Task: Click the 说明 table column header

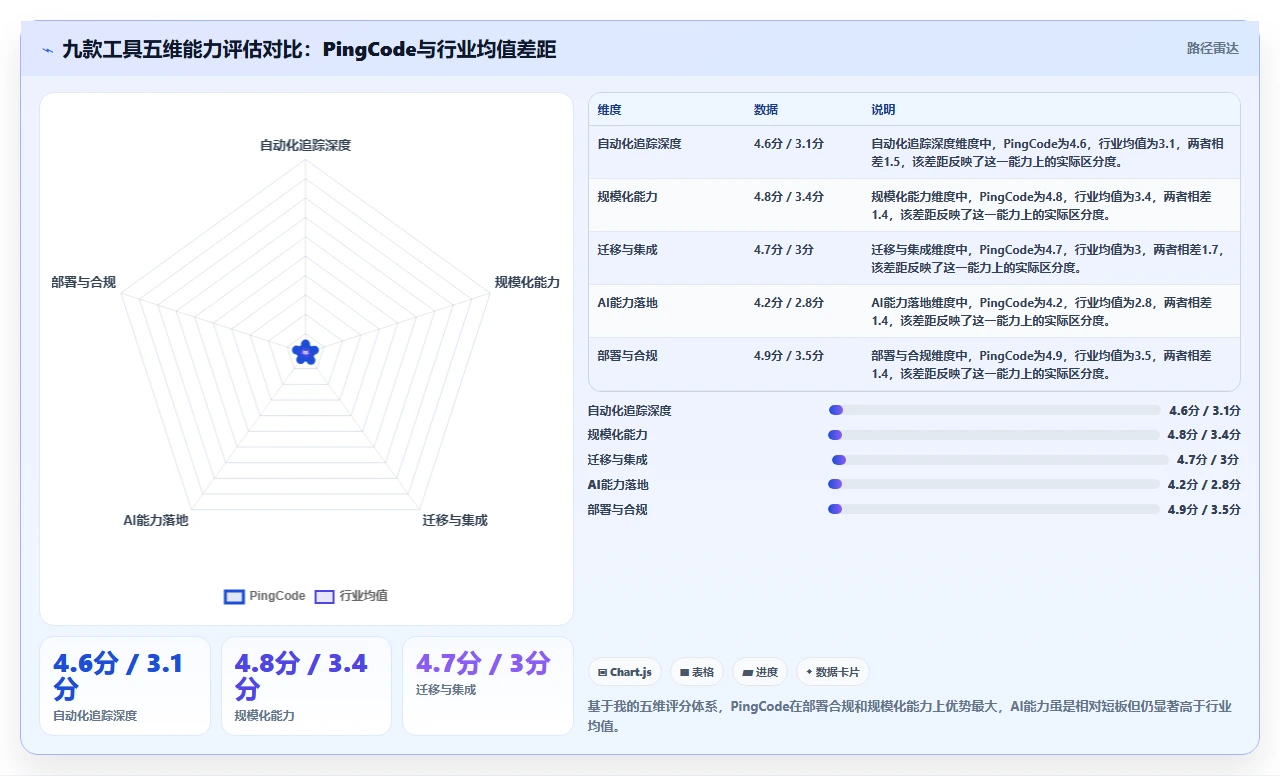Action: 883,110
